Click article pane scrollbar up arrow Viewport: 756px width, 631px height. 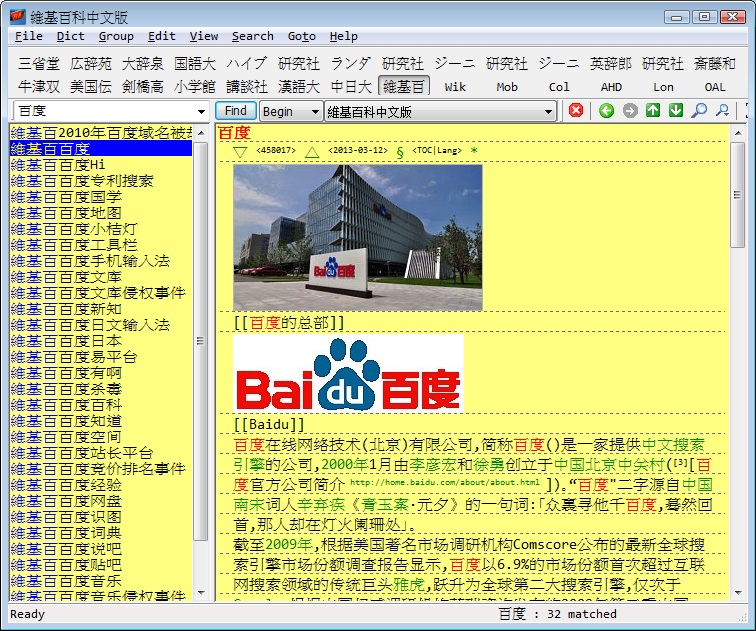(738, 133)
